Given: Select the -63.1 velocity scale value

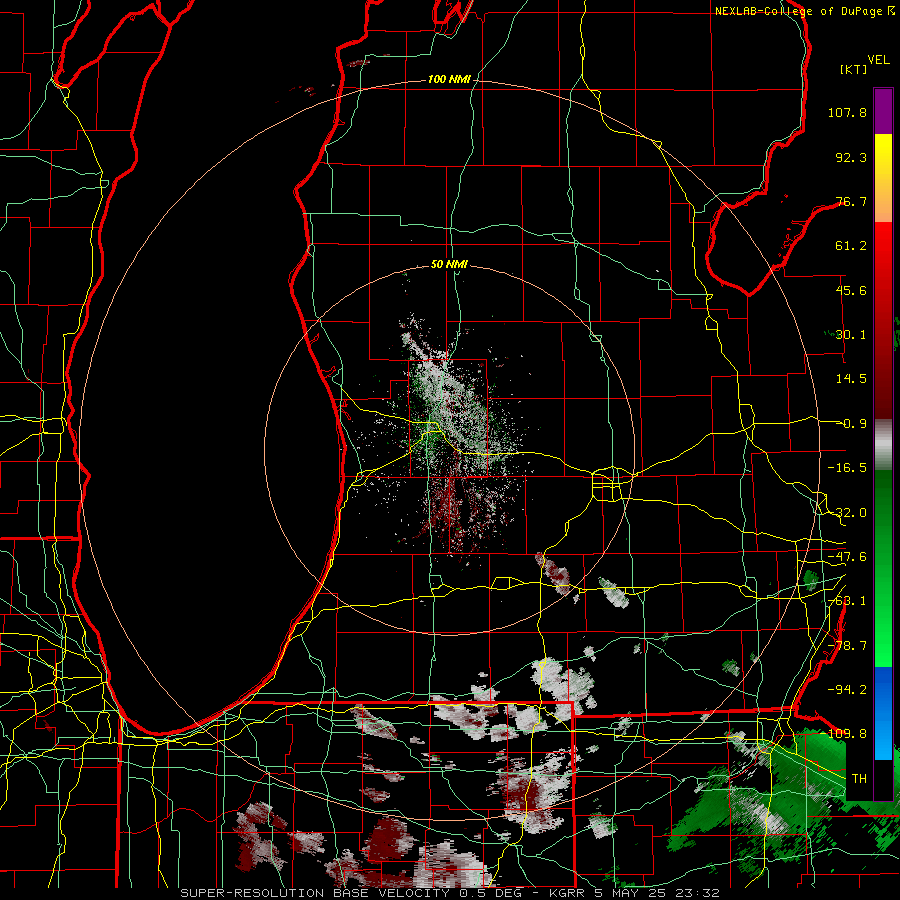Looking at the screenshot, I should (847, 601).
